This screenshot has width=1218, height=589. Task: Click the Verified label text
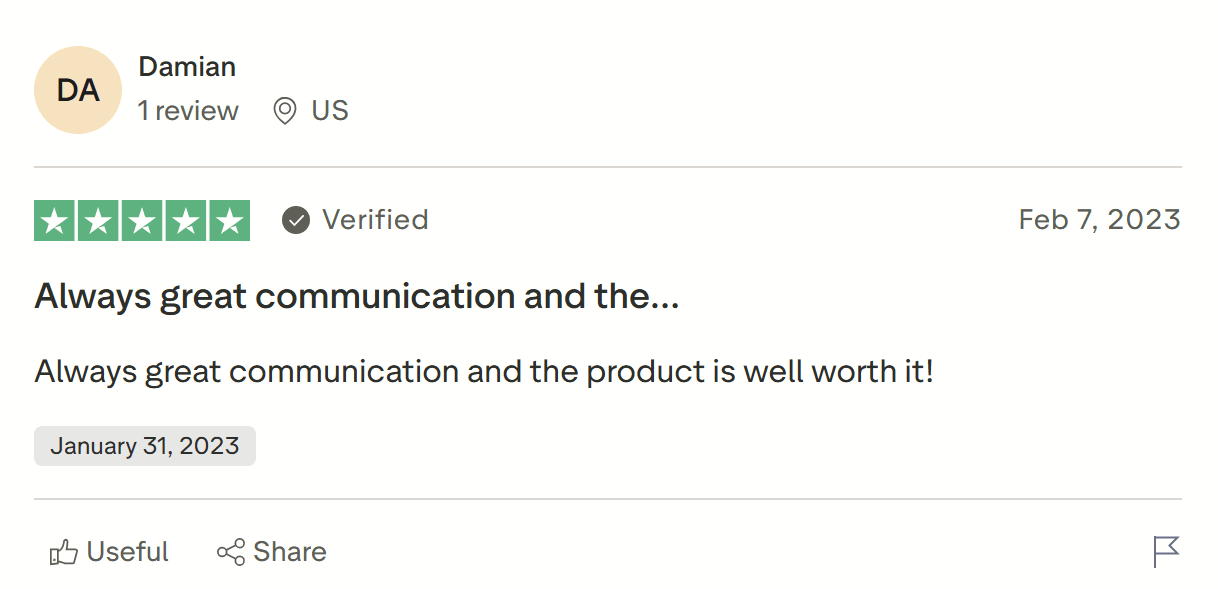[375, 220]
